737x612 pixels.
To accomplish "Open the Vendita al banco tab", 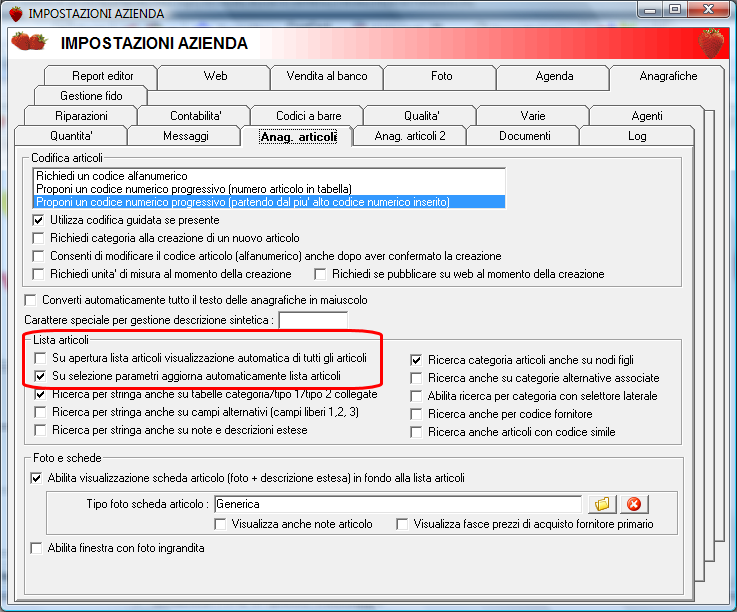I will 327,76.
